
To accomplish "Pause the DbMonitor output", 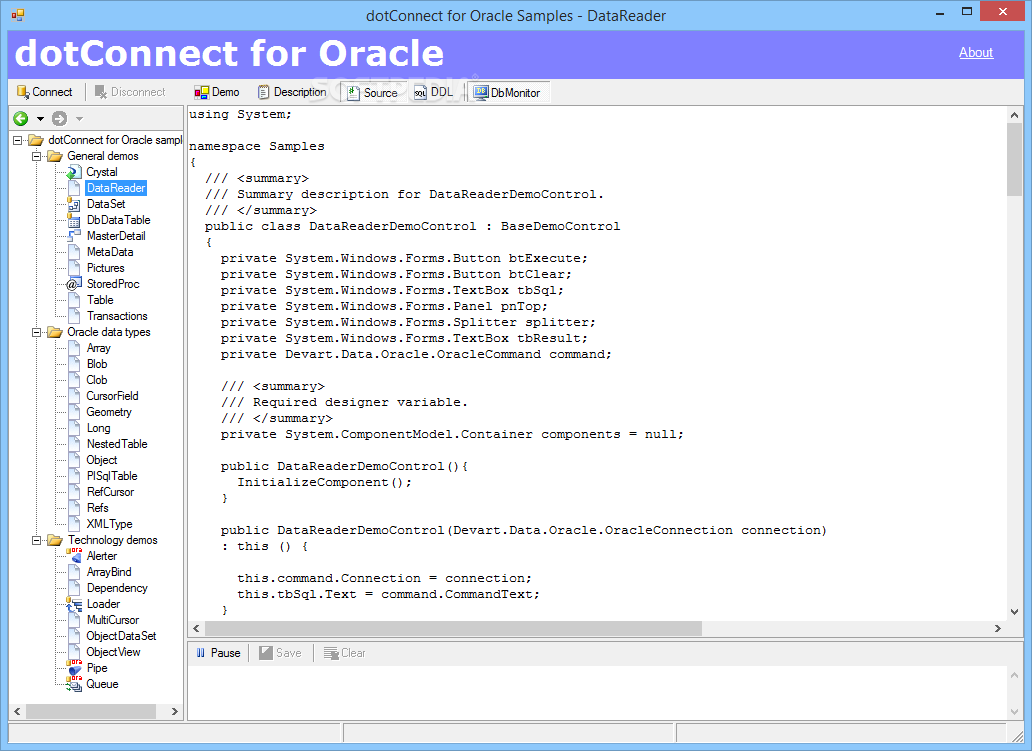I will [218, 653].
